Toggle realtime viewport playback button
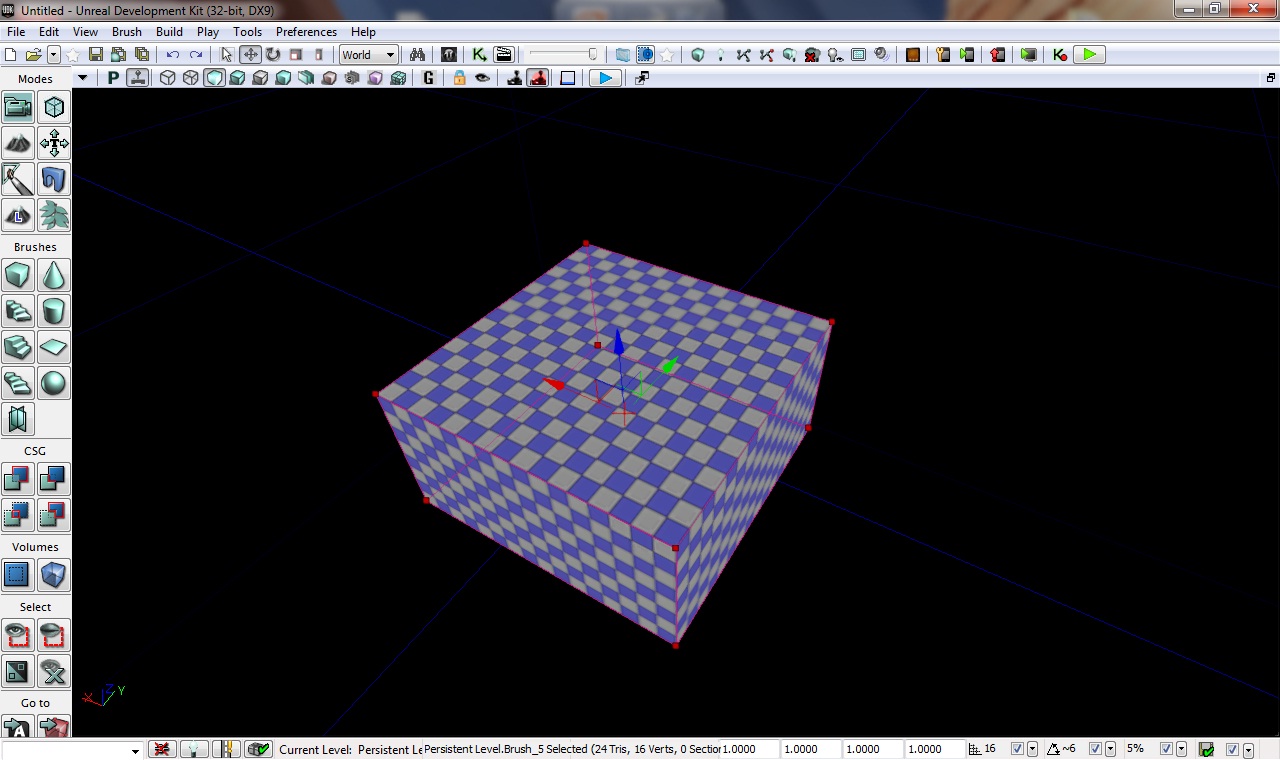Viewport: 1280px width, 760px height. point(605,78)
